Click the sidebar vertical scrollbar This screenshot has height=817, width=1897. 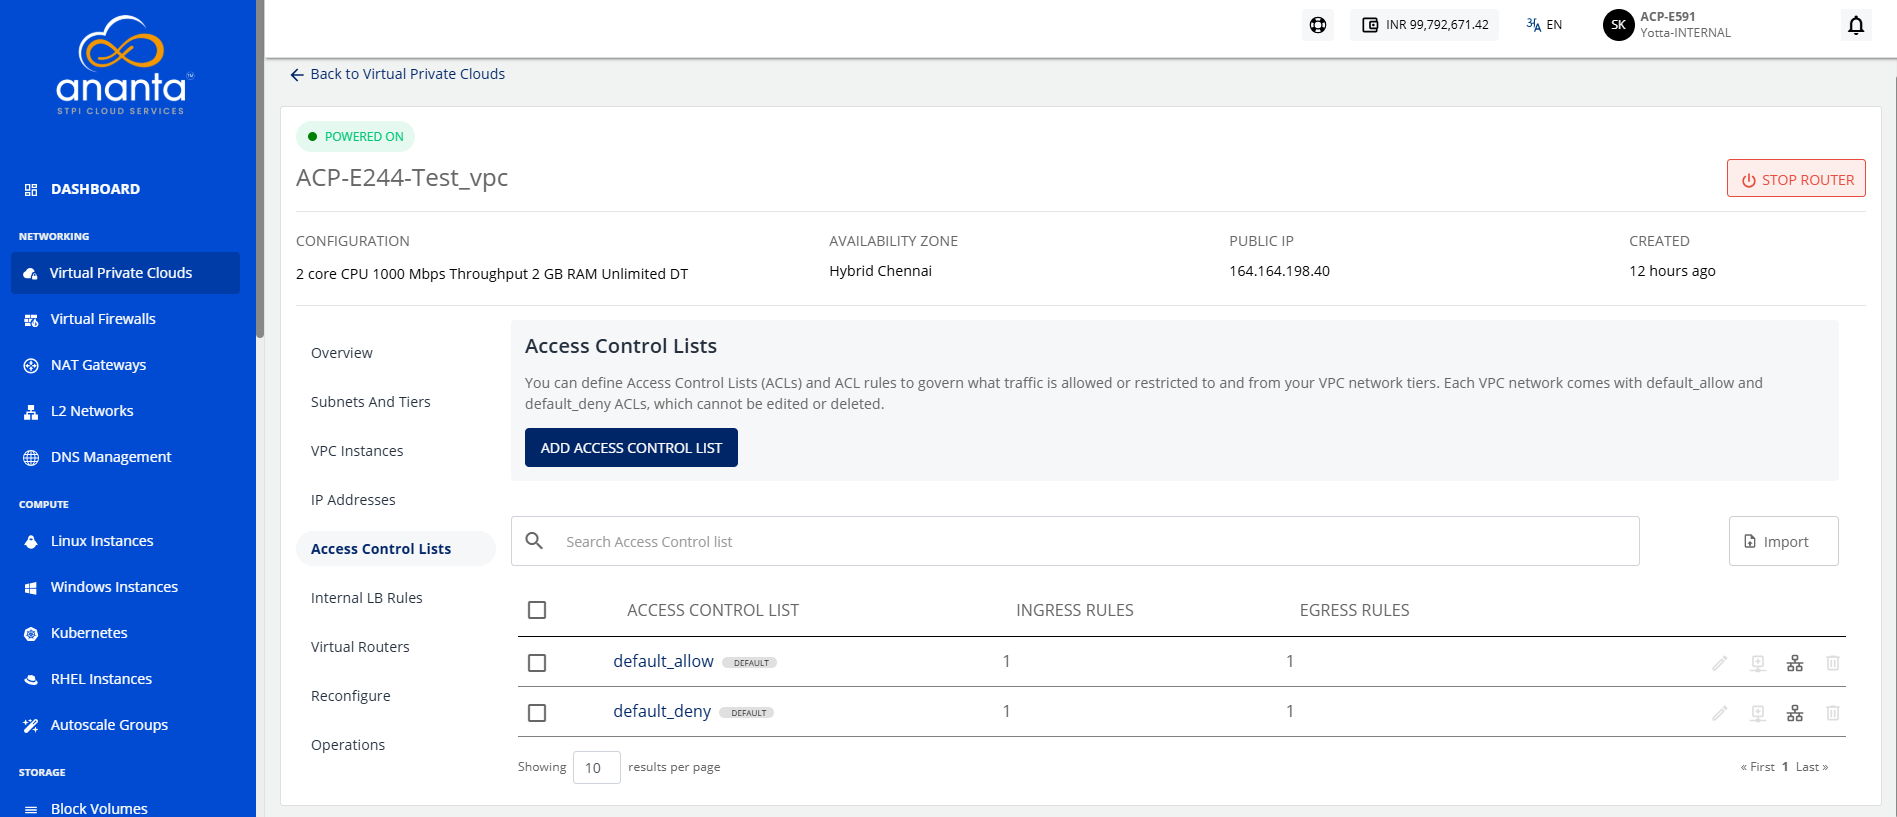pos(260,170)
